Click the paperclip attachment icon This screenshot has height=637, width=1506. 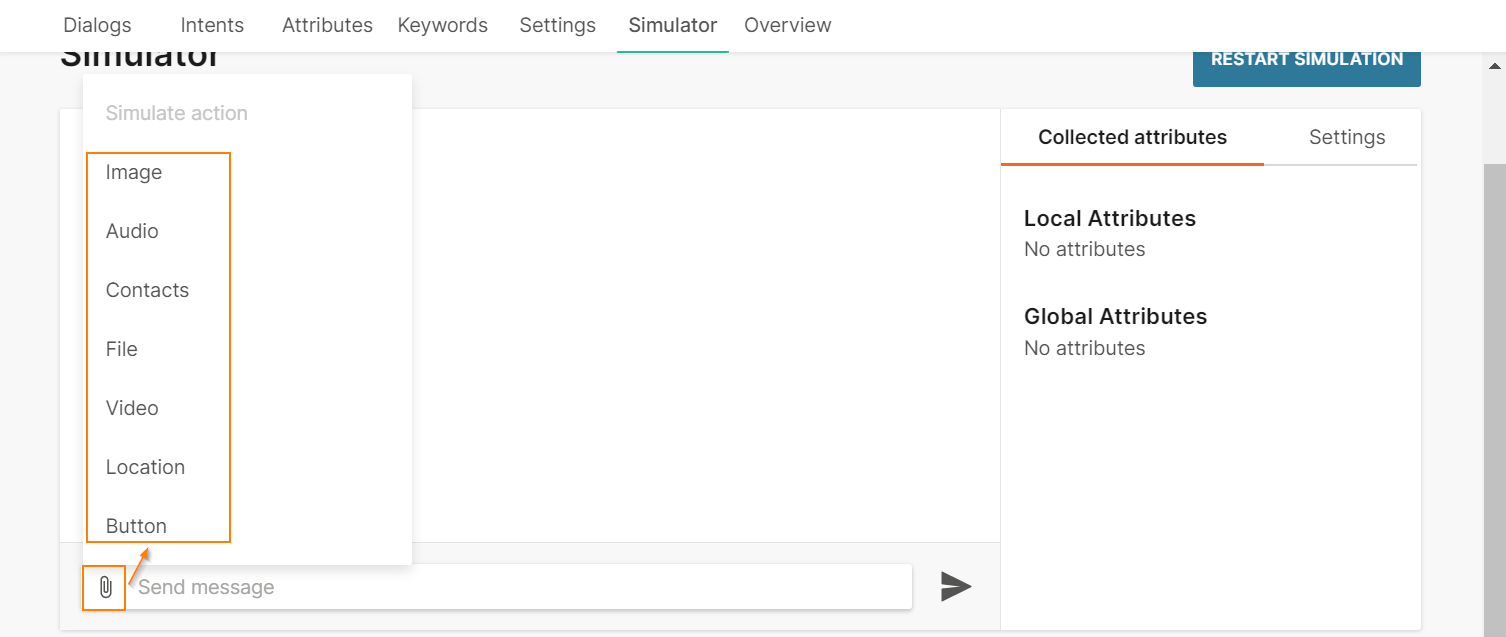105,587
